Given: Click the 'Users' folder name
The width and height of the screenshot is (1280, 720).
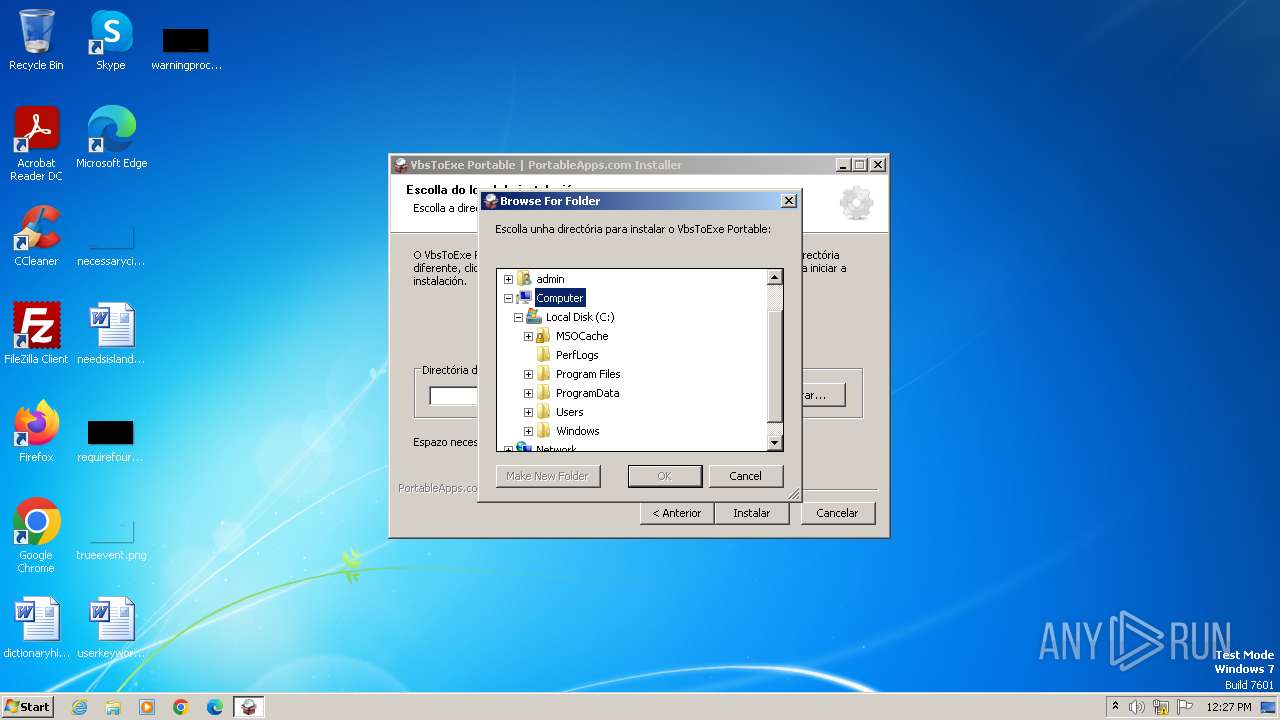Looking at the screenshot, I should (x=570, y=412).
